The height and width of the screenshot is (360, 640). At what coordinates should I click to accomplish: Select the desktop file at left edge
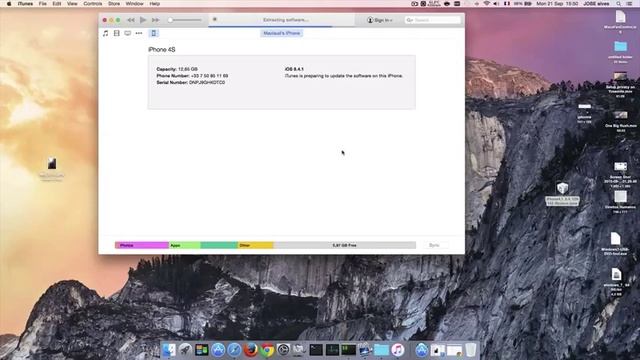[52, 169]
